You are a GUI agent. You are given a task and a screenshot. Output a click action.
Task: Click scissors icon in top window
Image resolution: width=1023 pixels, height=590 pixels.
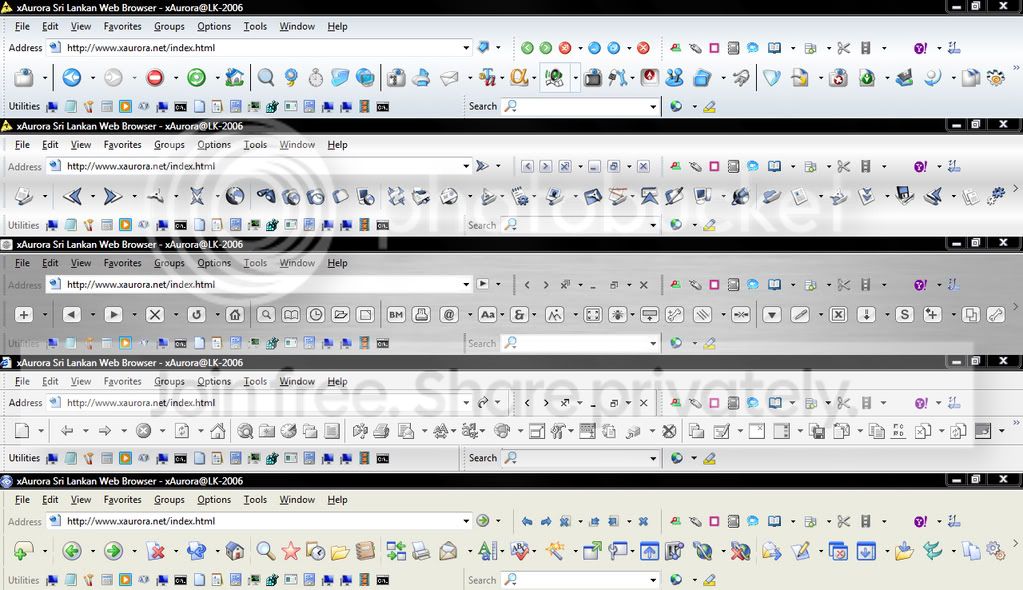844,48
